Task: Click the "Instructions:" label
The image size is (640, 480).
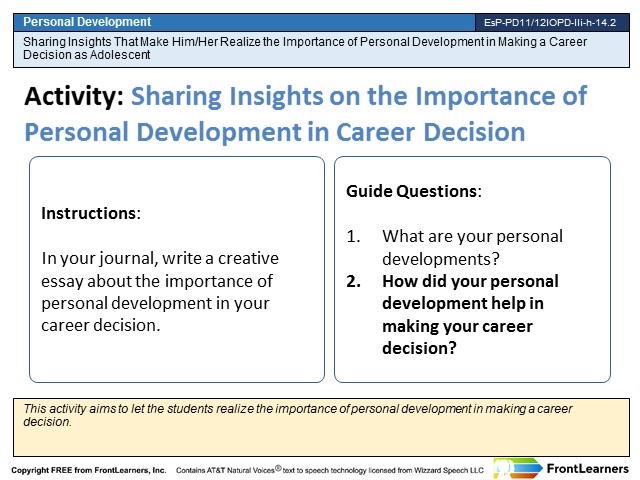Action: coord(91,213)
